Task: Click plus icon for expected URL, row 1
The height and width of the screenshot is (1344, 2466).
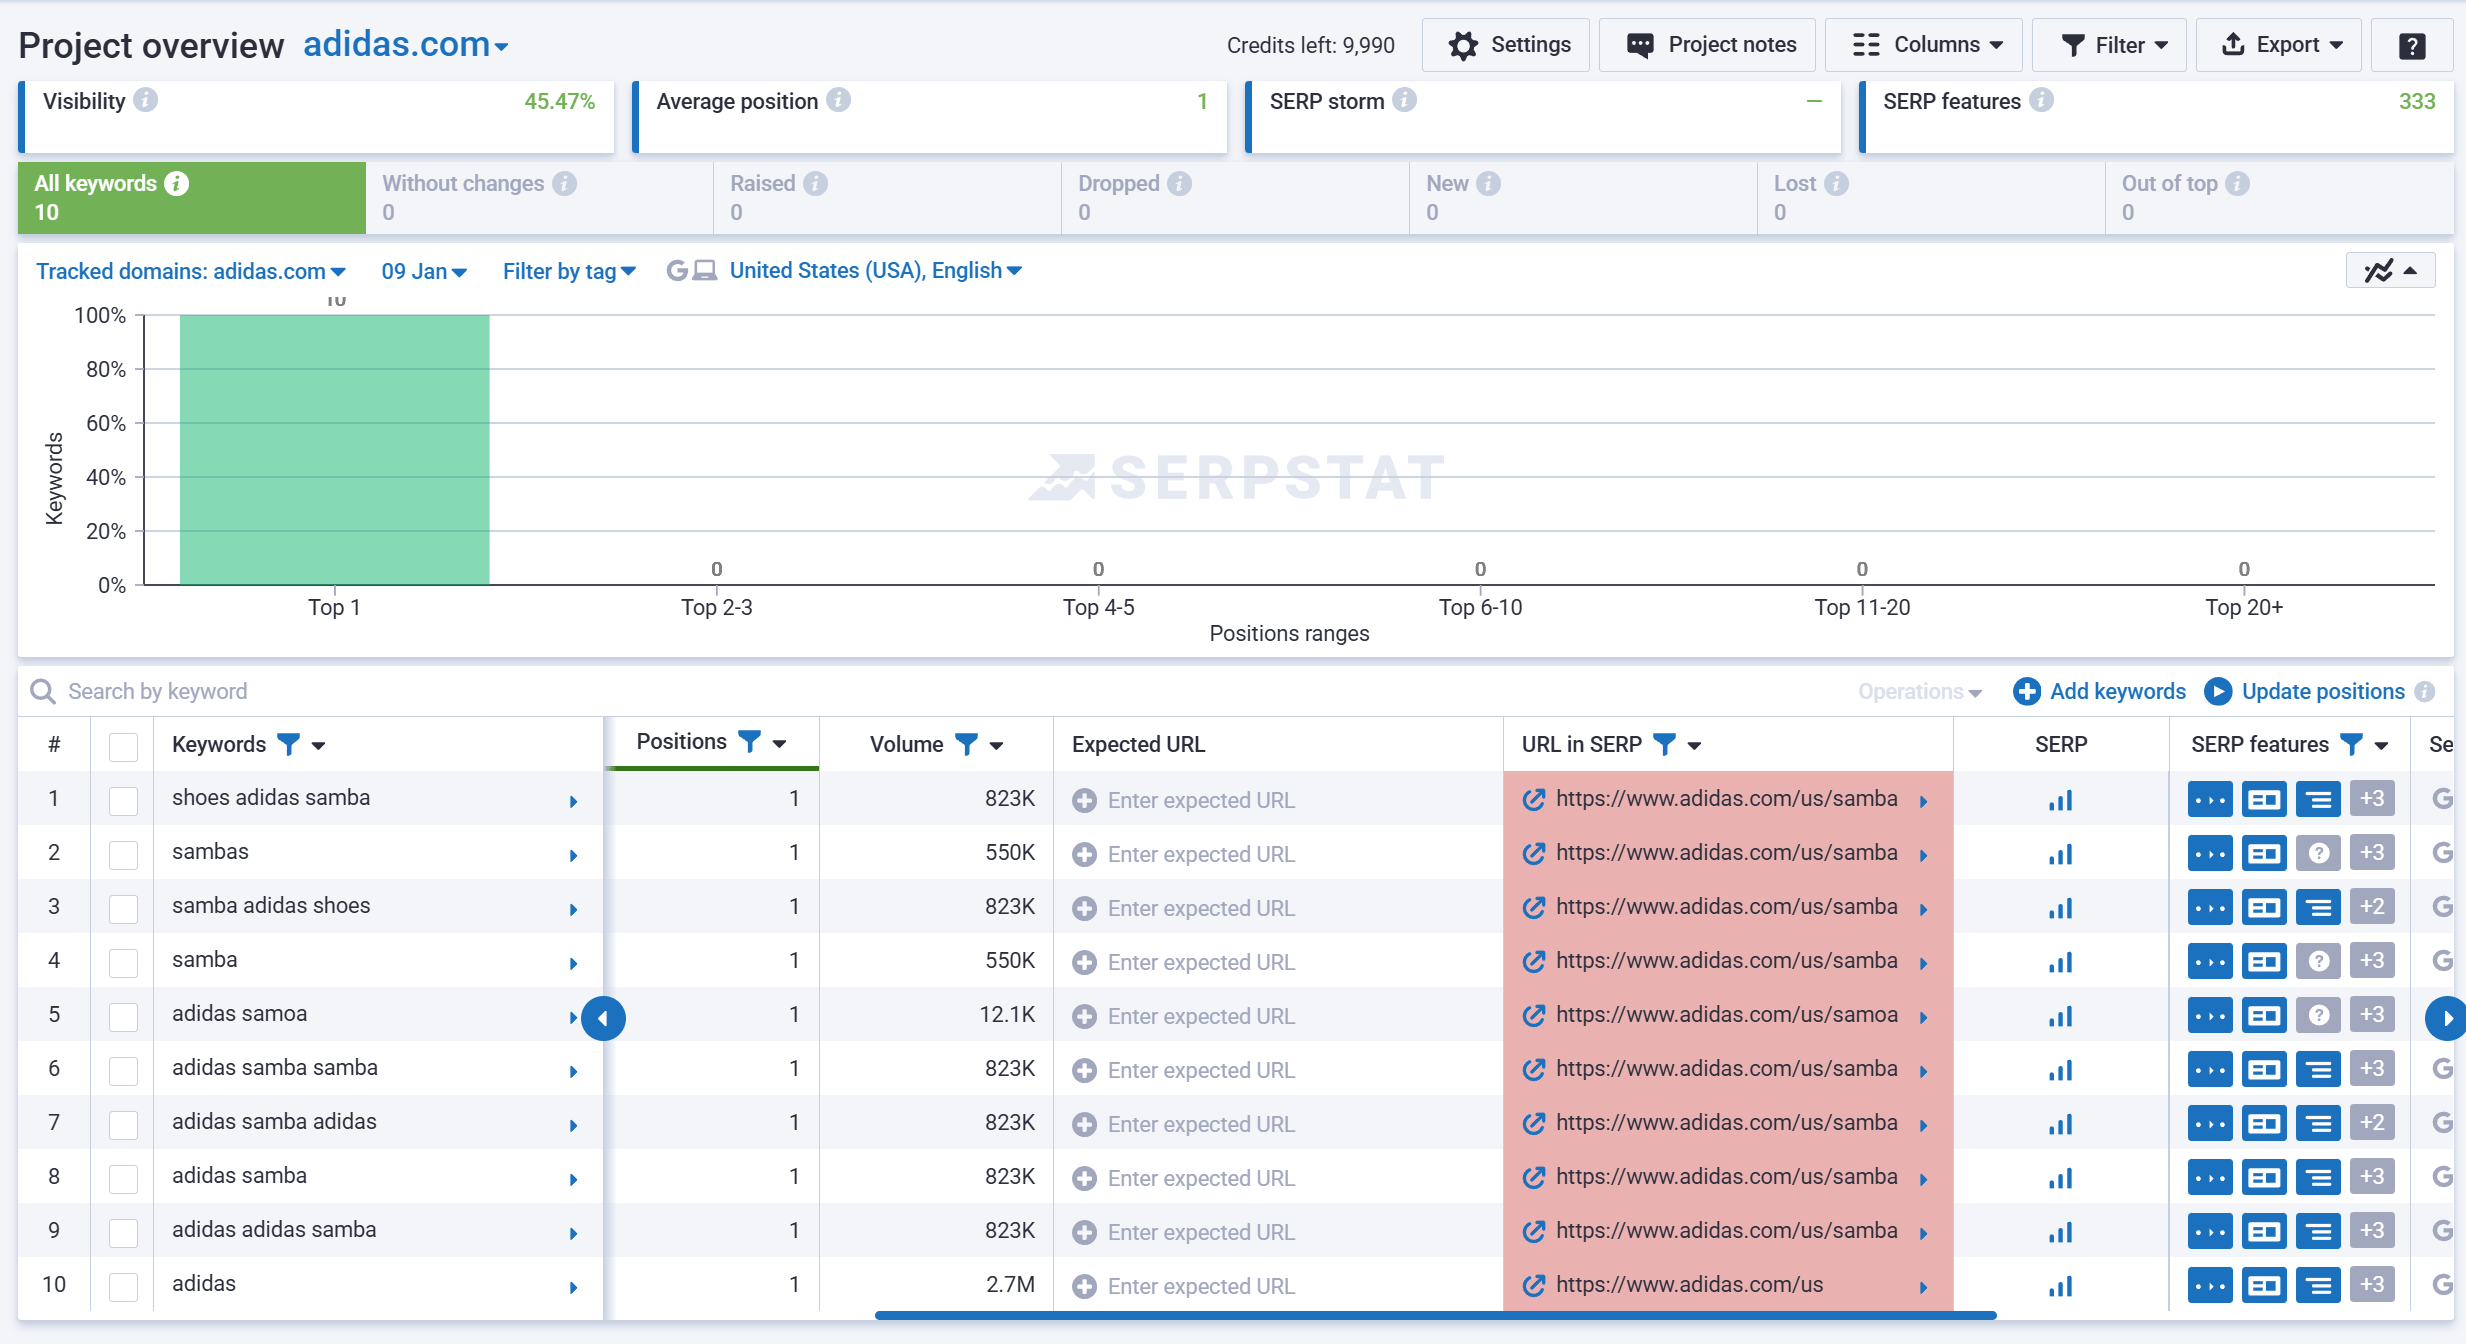Action: click(x=1084, y=800)
